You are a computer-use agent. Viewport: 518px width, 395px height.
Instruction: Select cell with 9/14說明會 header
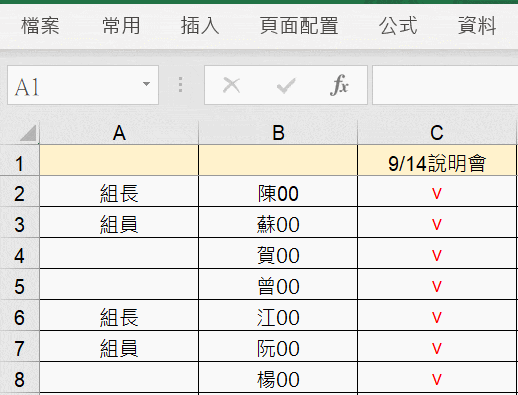click(437, 160)
